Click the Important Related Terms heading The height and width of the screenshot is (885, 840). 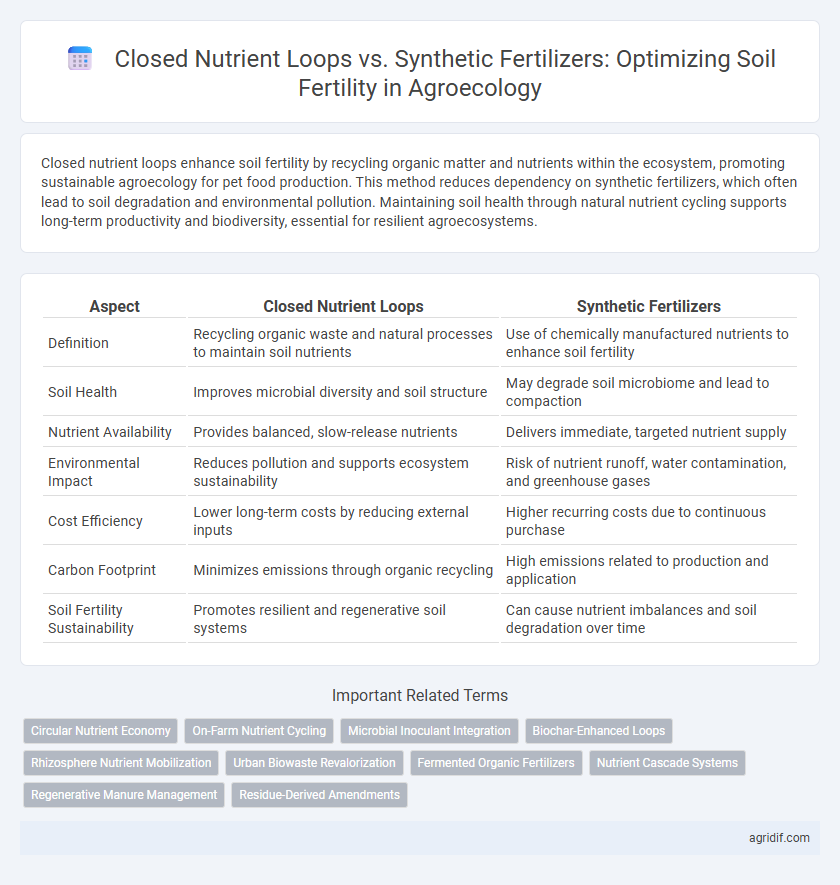pyautogui.click(x=420, y=695)
